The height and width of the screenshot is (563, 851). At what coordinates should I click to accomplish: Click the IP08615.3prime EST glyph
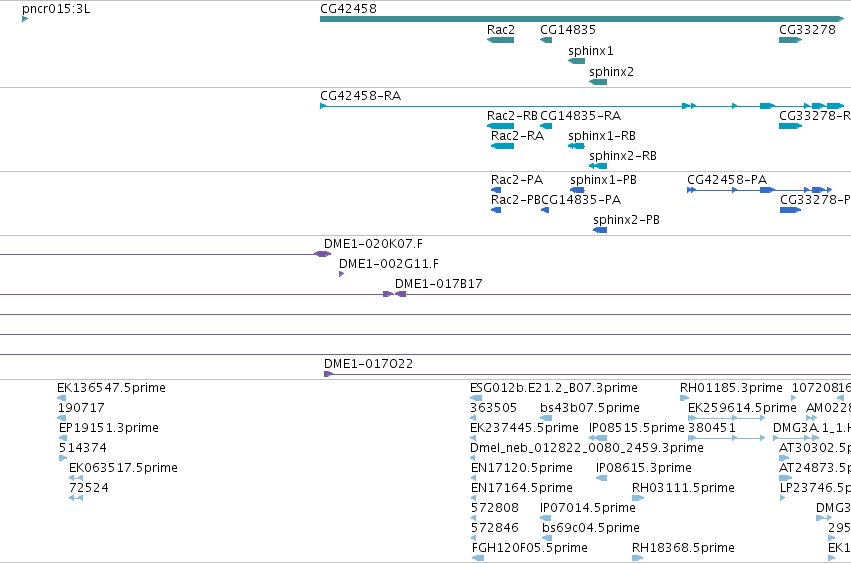click(x=601, y=478)
